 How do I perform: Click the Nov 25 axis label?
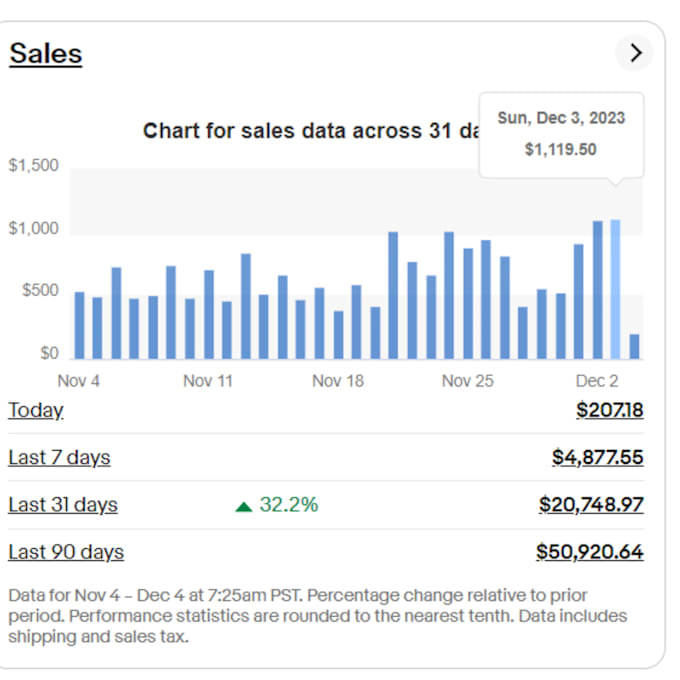[468, 381]
